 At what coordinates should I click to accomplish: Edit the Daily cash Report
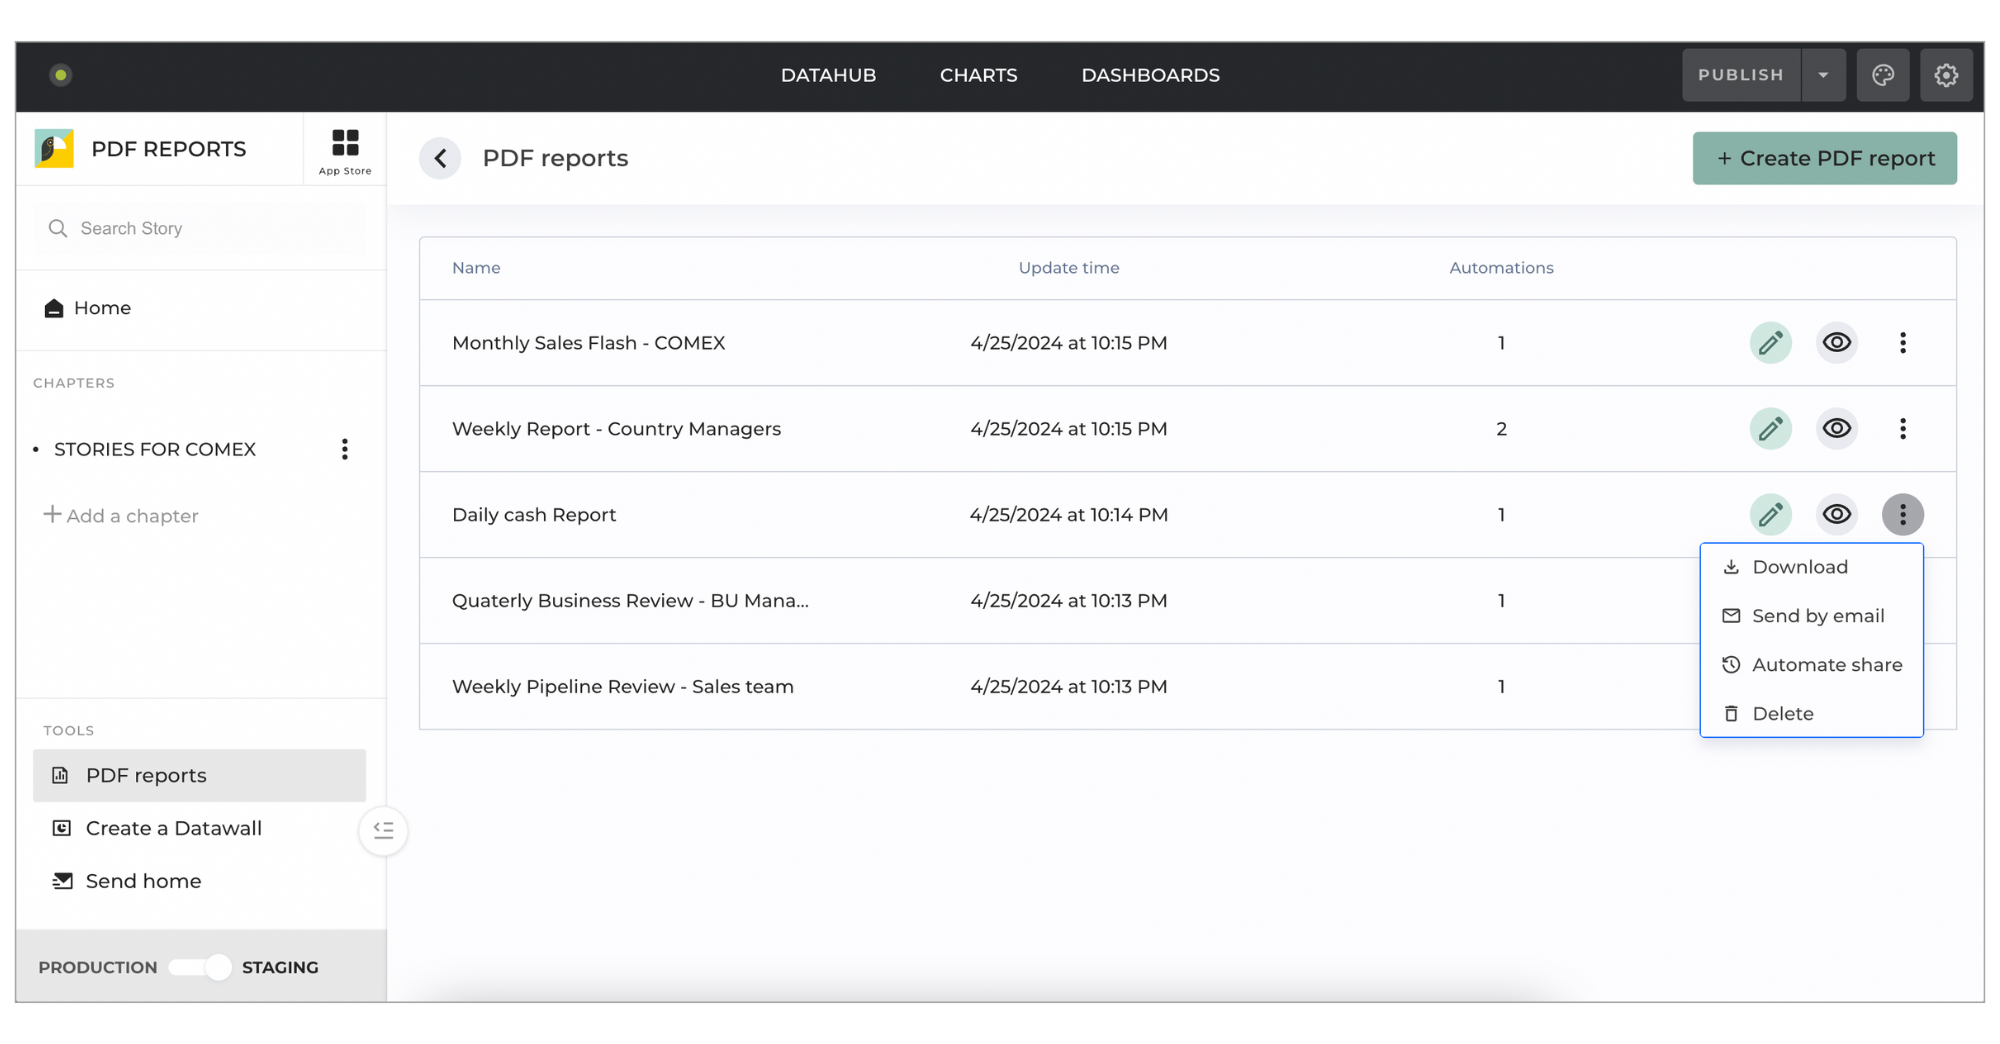coord(1771,514)
